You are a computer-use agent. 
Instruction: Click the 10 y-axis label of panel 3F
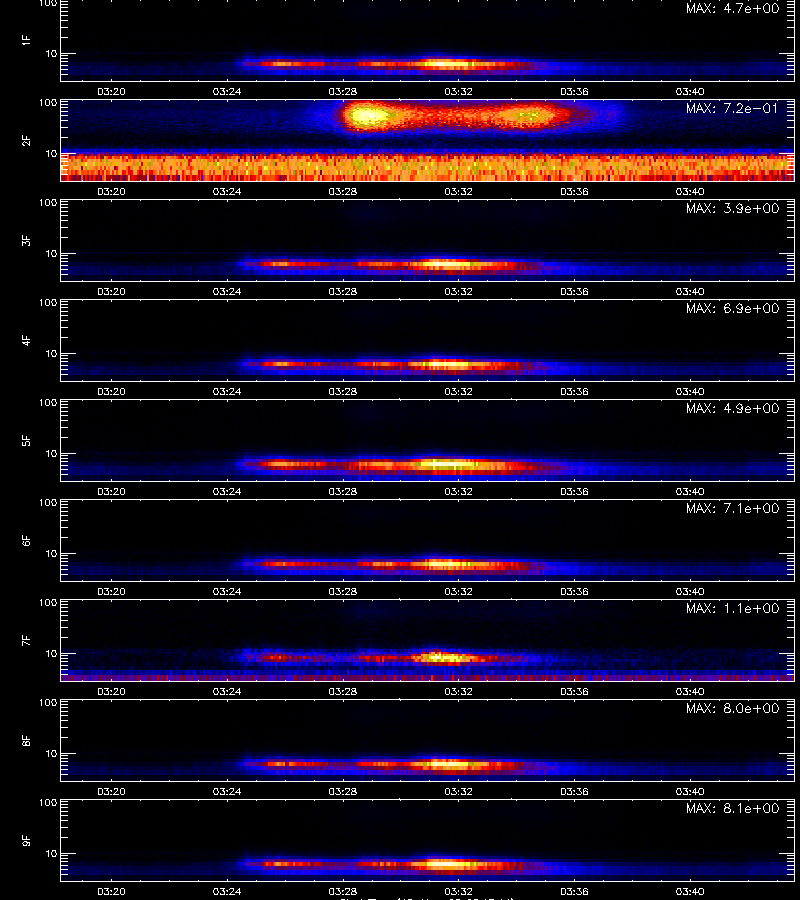(51, 253)
